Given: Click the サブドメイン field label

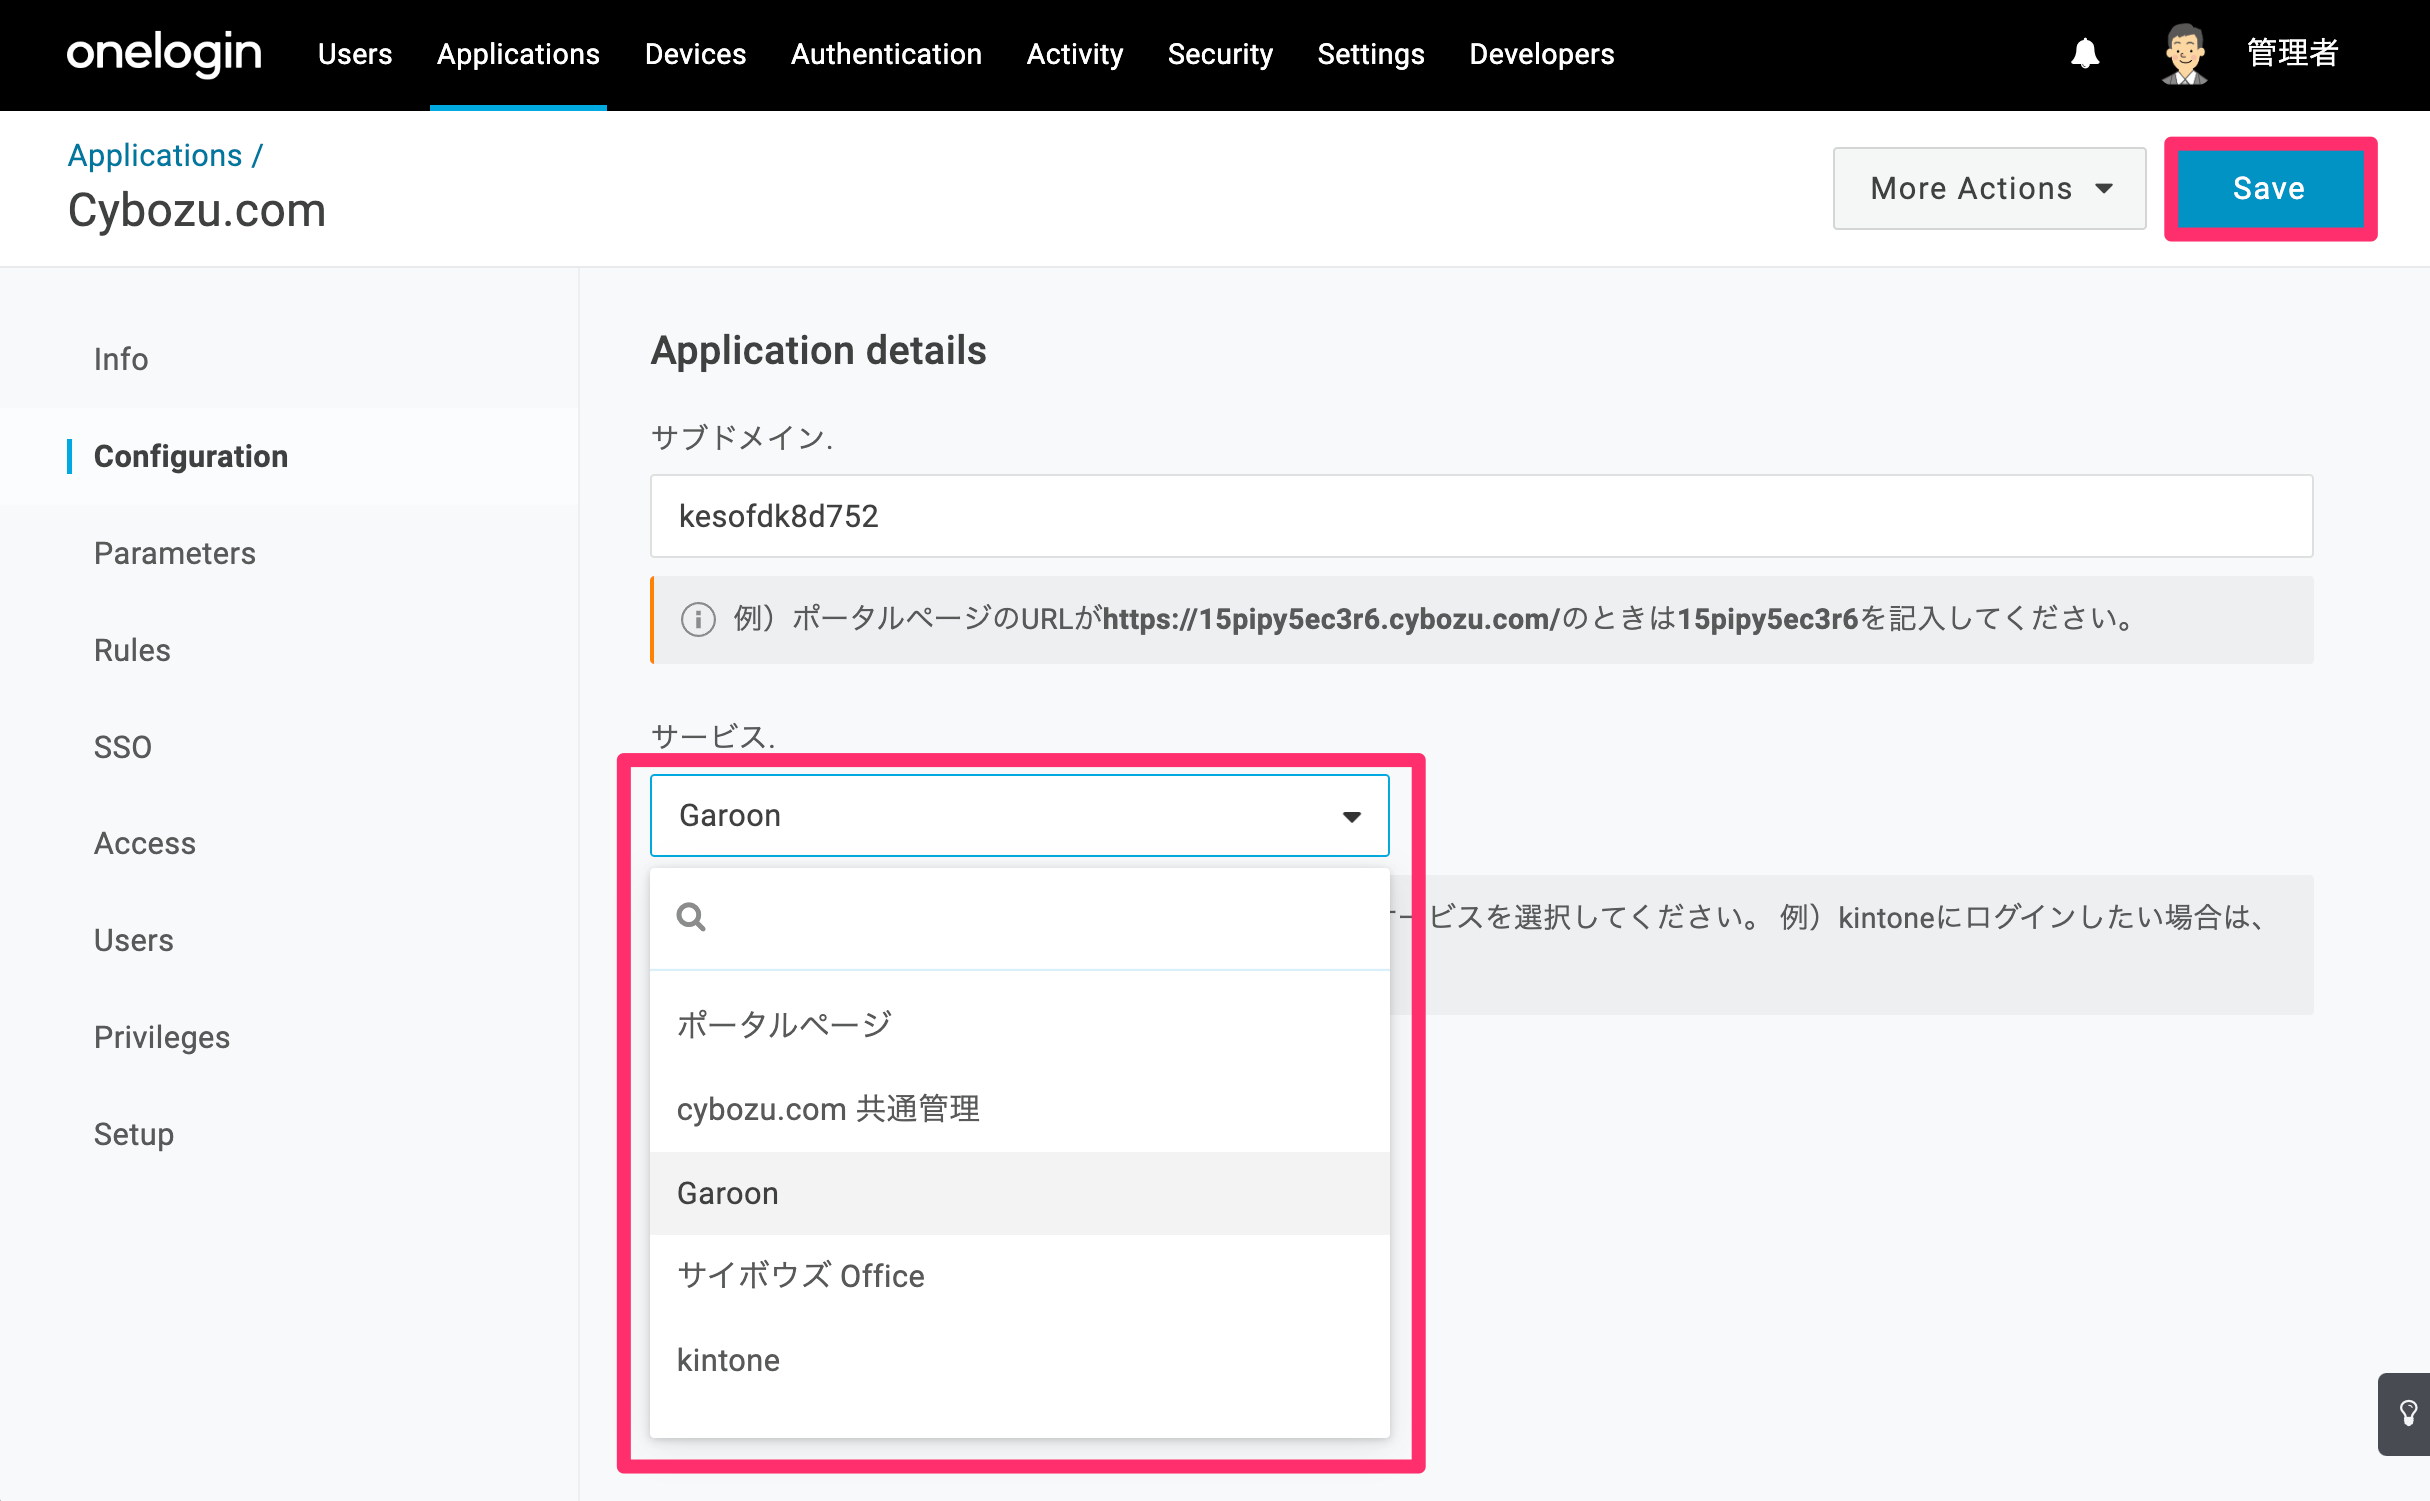Looking at the screenshot, I should coord(742,437).
